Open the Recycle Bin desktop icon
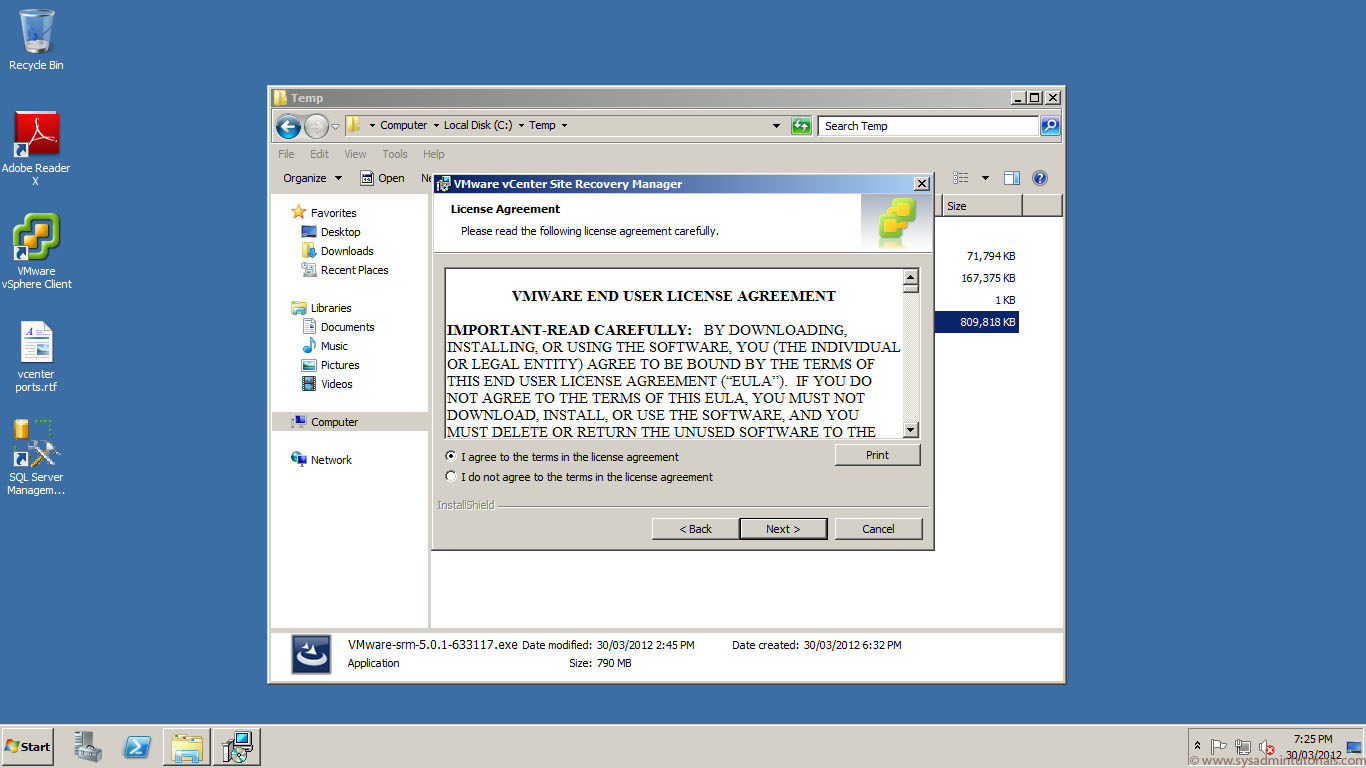Image resolution: width=1366 pixels, height=768 pixels. (x=36, y=40)
